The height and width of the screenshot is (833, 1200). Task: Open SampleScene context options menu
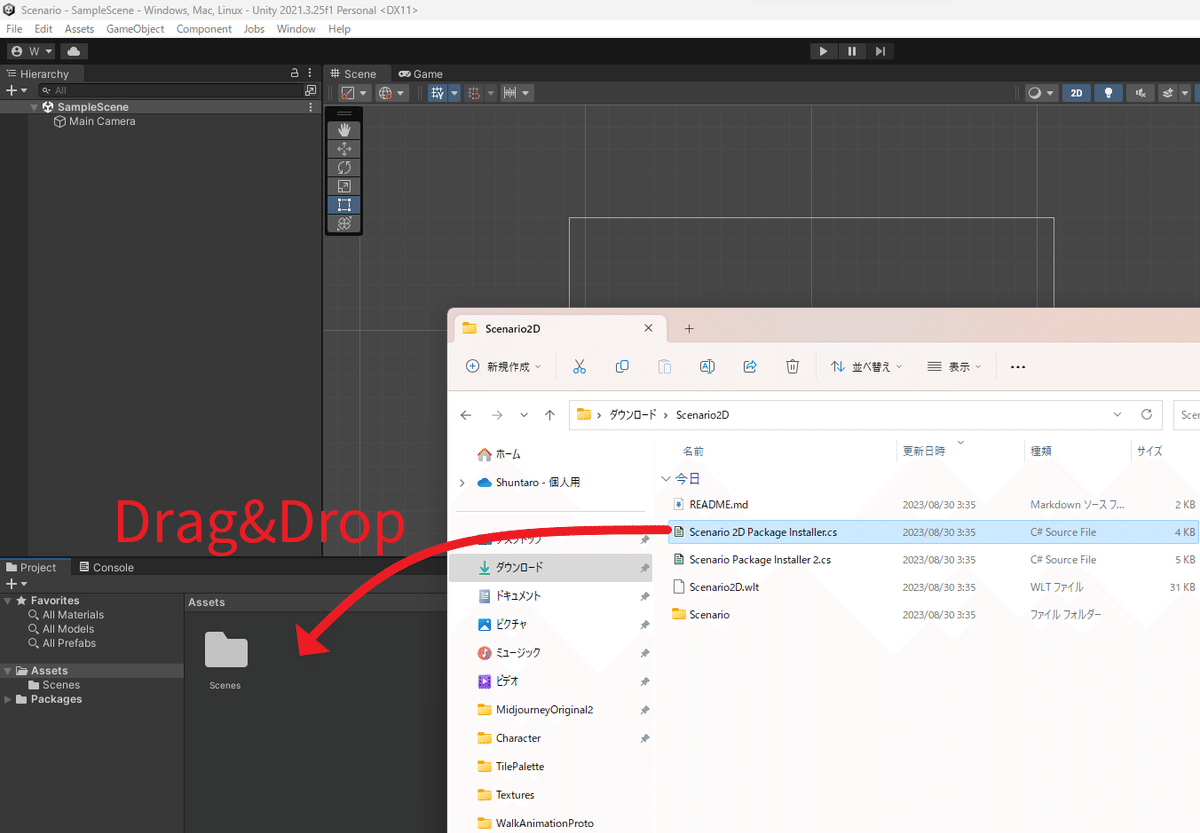coord(311,107)
